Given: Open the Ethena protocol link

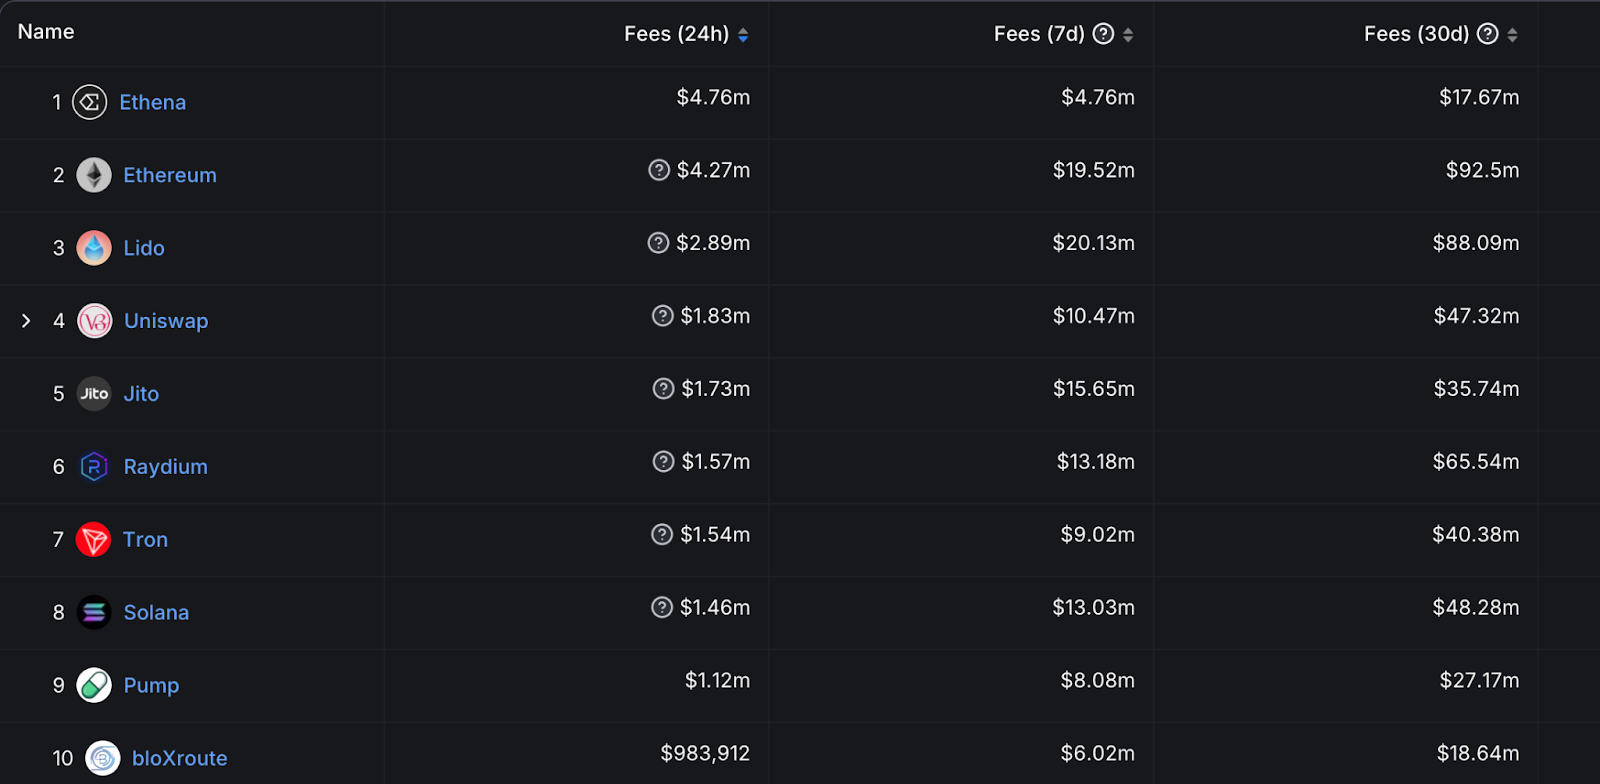Looking at the screenshot, I should click(153, 102).
